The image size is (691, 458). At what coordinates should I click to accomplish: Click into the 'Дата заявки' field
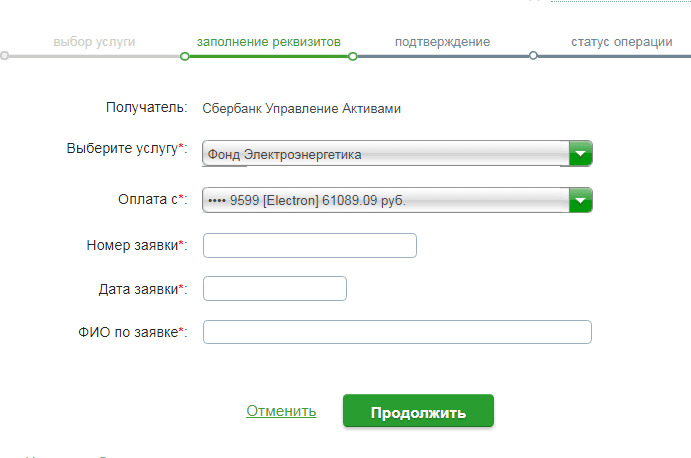[274, 289]
